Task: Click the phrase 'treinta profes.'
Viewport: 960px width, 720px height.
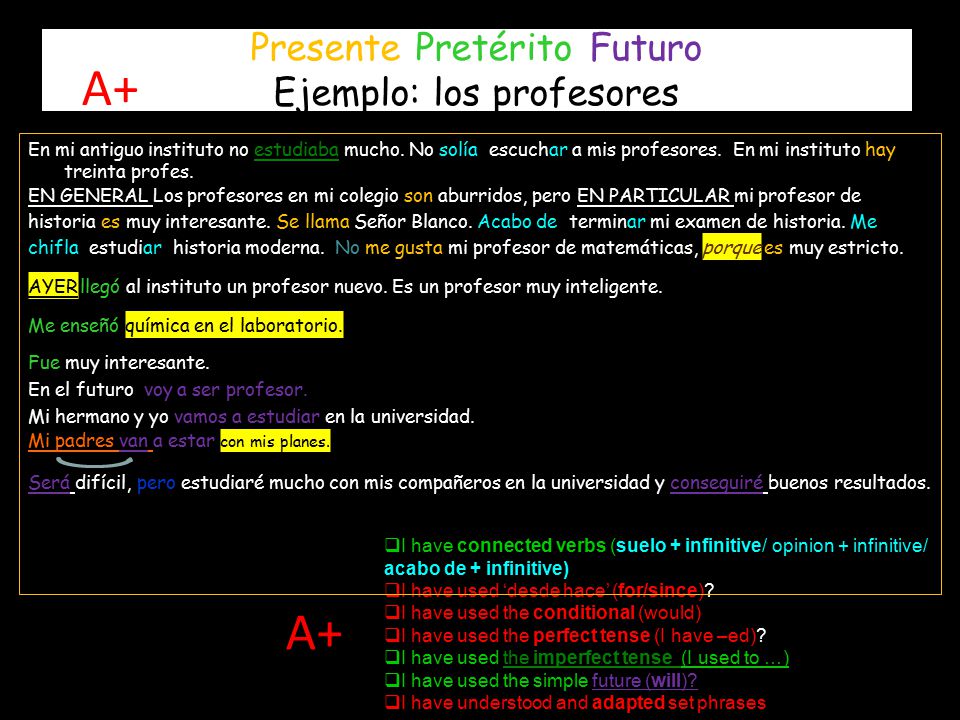Action: (129, 171)
